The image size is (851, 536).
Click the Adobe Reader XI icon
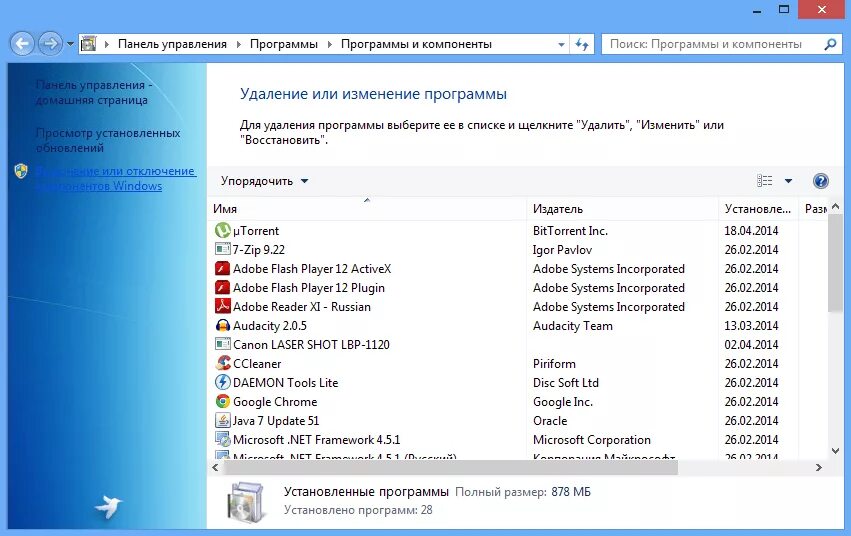point(223,307)
